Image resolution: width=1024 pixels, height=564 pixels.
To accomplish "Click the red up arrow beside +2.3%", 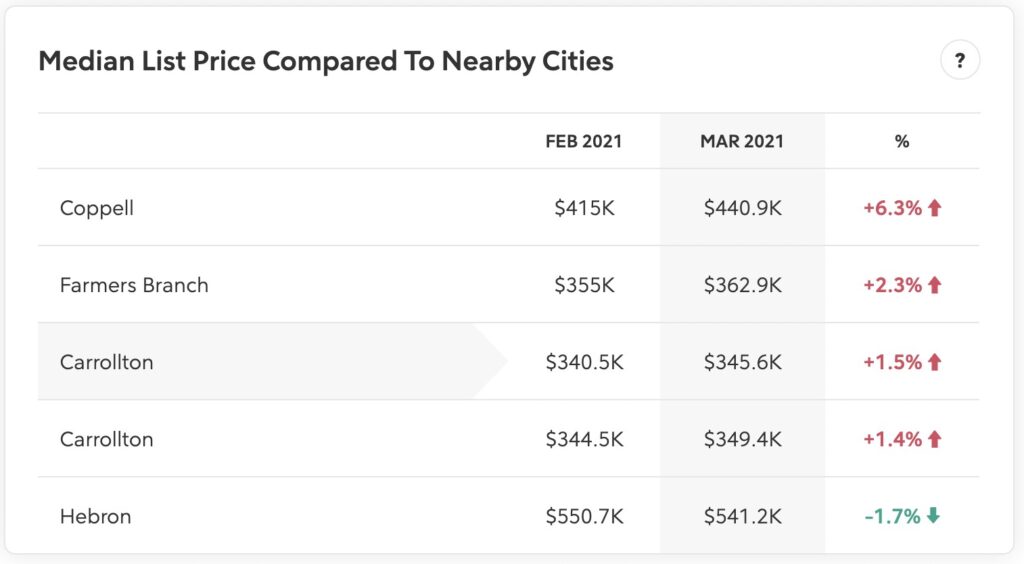I will coord(935,285).
